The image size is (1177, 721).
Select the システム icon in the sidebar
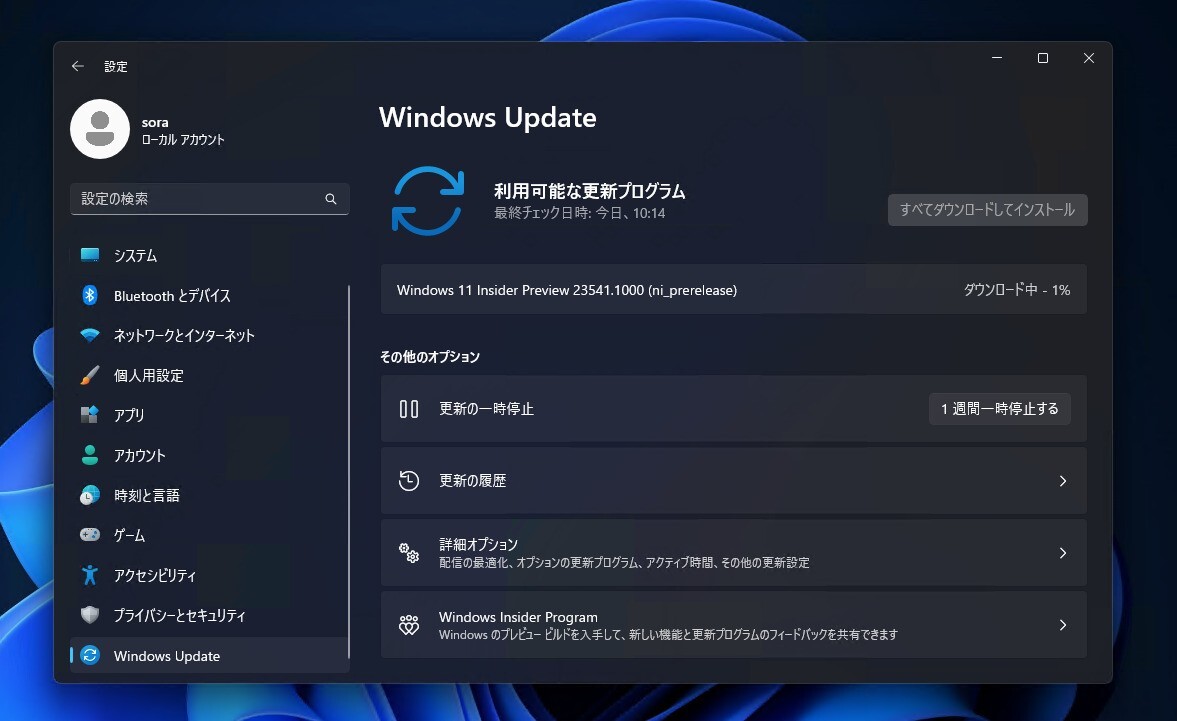pyautogui.click(x=88, y=255)
